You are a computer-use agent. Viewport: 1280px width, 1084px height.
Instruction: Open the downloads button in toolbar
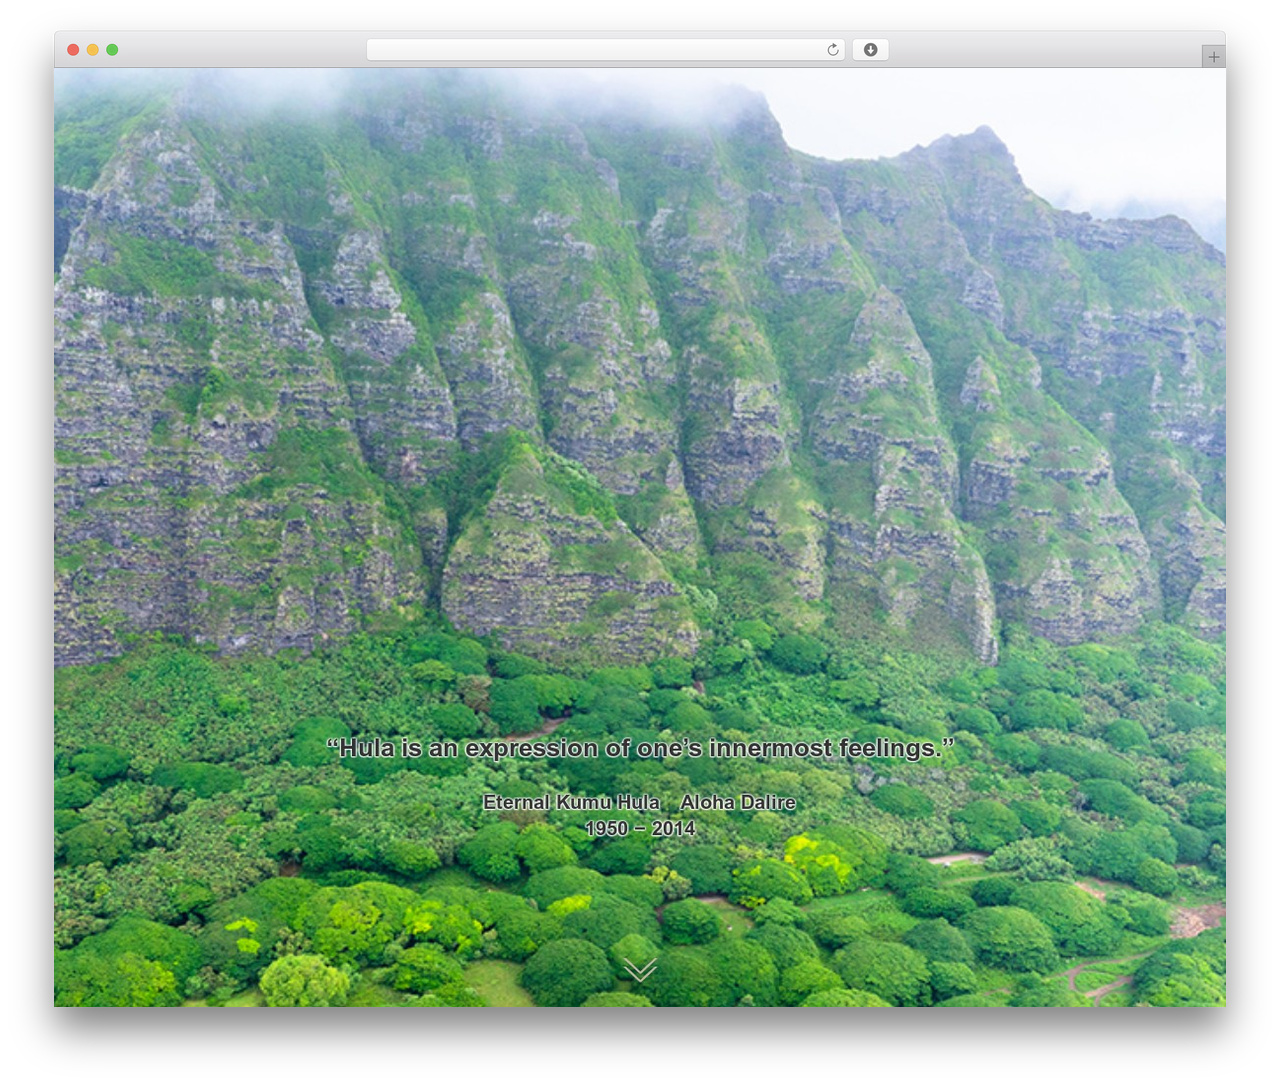(x=870, y=50)
